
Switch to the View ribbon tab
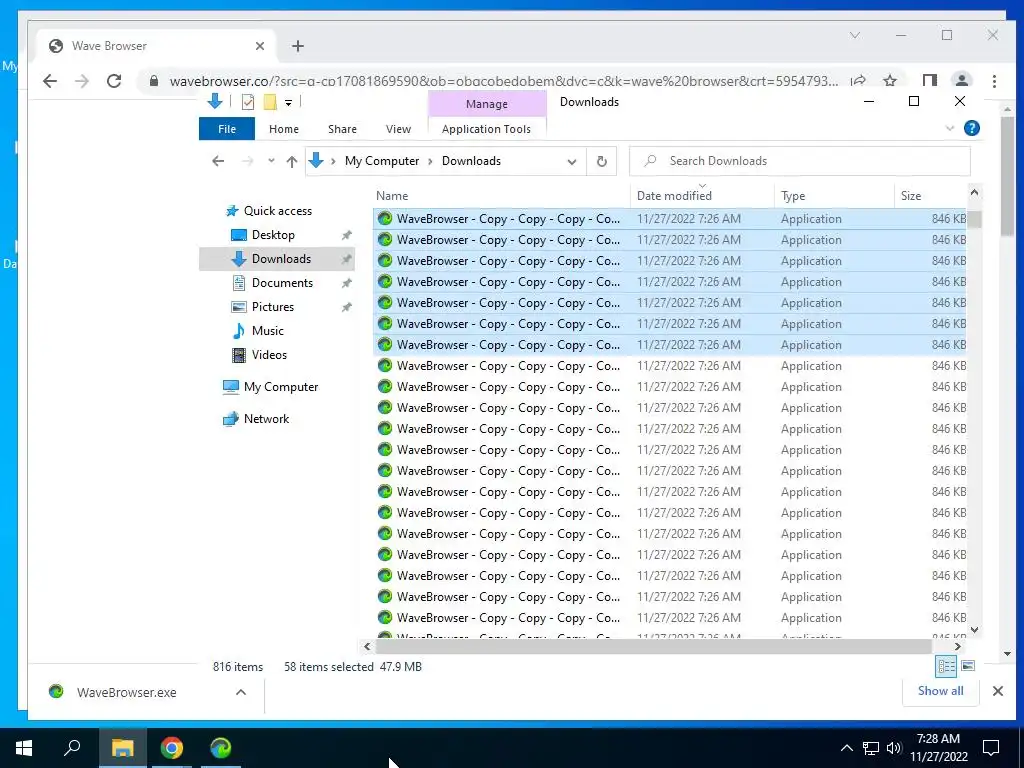[x=398, y=129]
